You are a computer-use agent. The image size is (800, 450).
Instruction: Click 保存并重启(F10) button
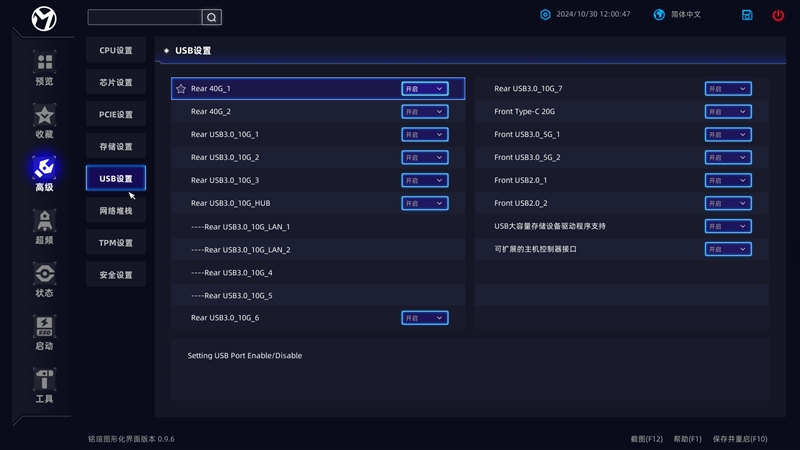click(x=740, y=439)
